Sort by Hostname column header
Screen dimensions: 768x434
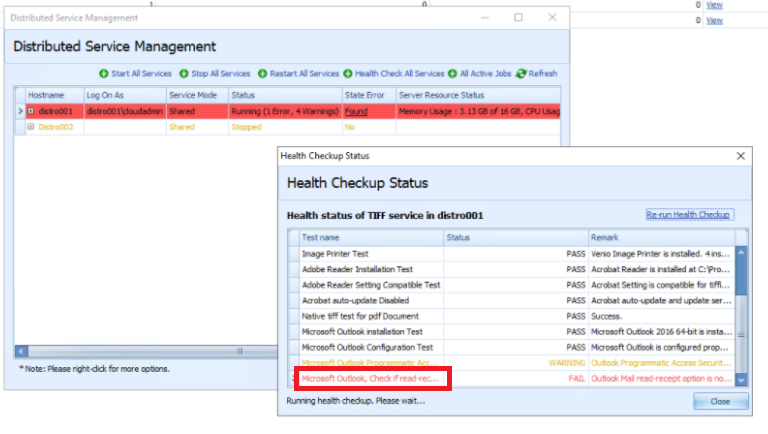tap(54, 95)
